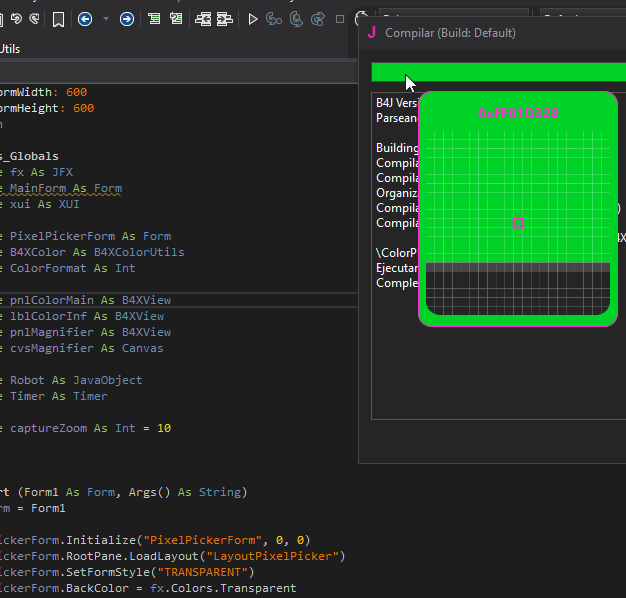
Task: Open the navigation history dropdown arrow
Action: (105, 19)
